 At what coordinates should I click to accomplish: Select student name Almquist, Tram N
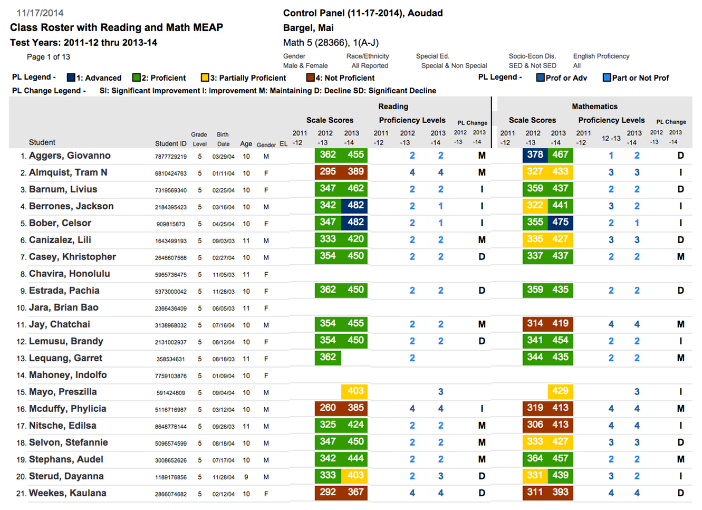68,173
